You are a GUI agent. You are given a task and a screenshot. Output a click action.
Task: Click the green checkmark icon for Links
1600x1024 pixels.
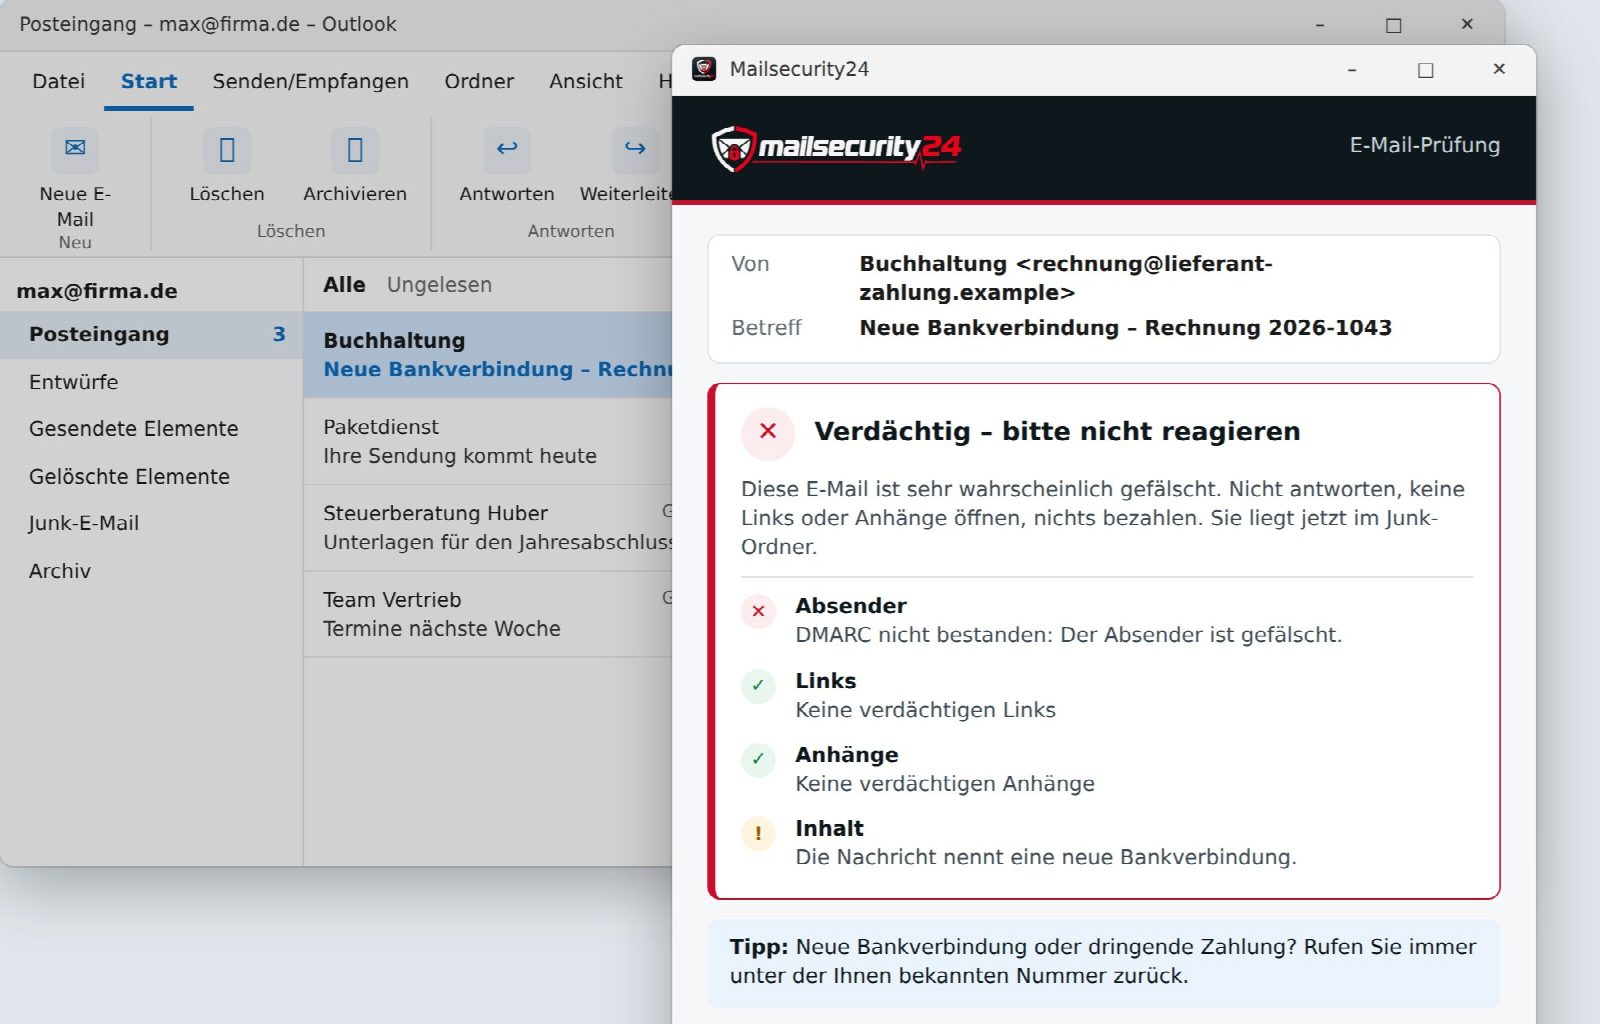tap(758, 686)
